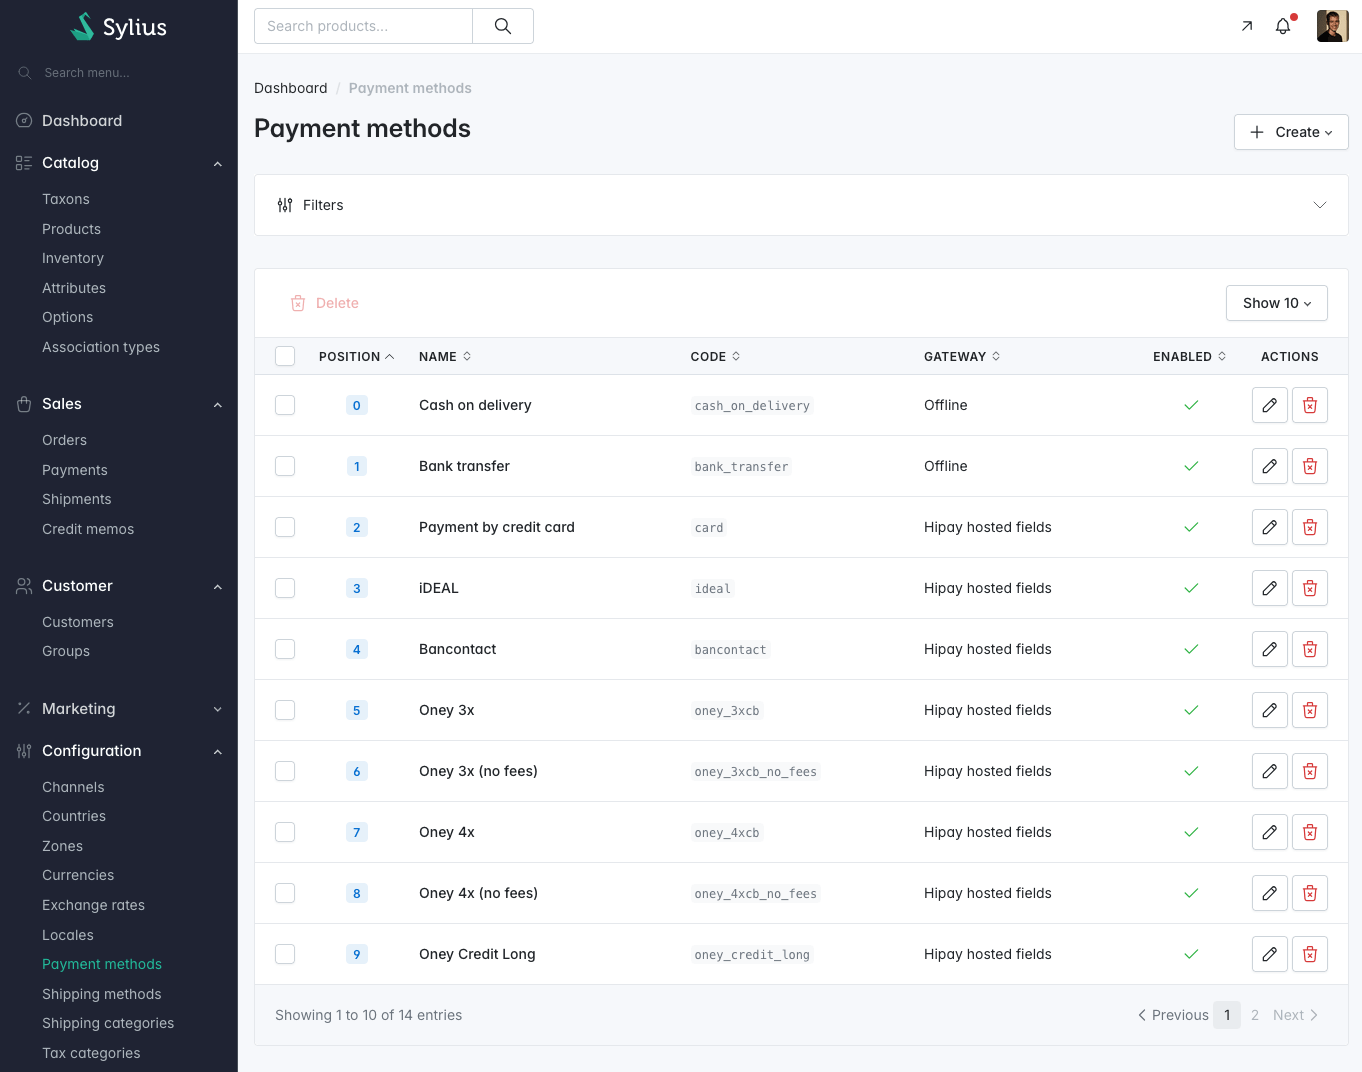This screenshot has height=1072, width=1362.
Task: Open the storefront arrow icon in header
Action: tap(1247, 26)
